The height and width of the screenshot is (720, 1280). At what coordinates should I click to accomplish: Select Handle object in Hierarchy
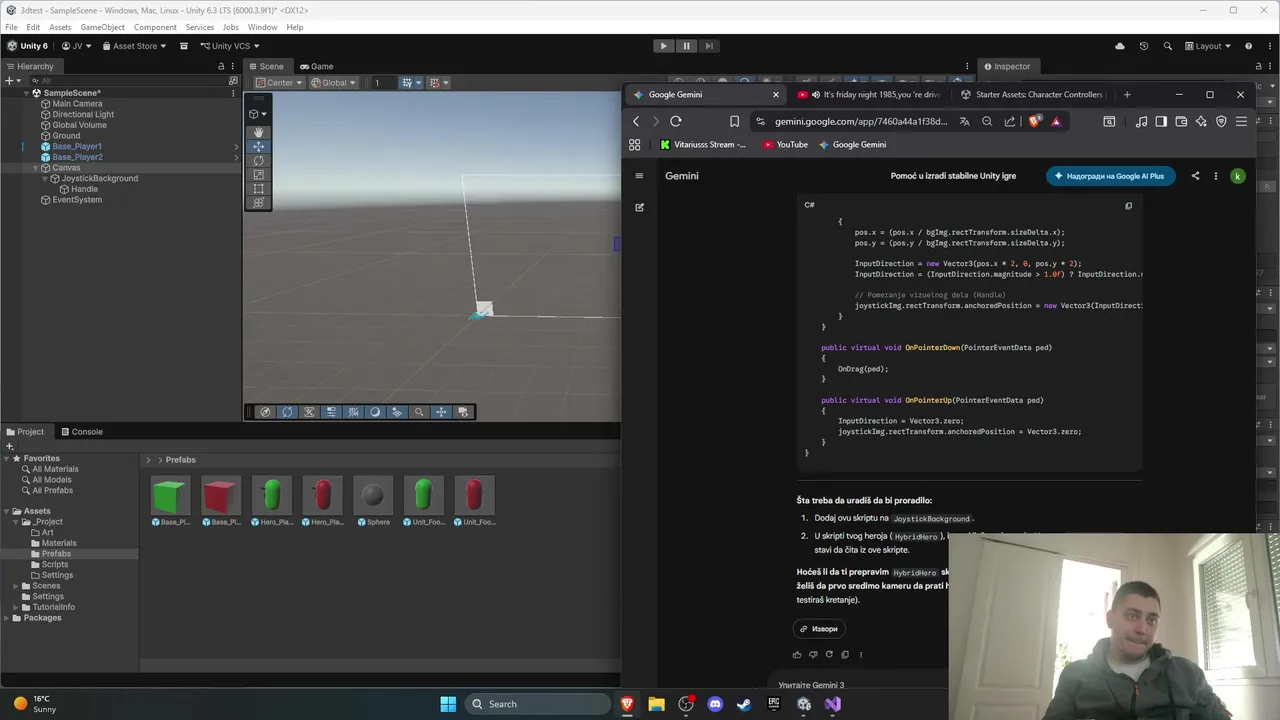pos(84,189)
